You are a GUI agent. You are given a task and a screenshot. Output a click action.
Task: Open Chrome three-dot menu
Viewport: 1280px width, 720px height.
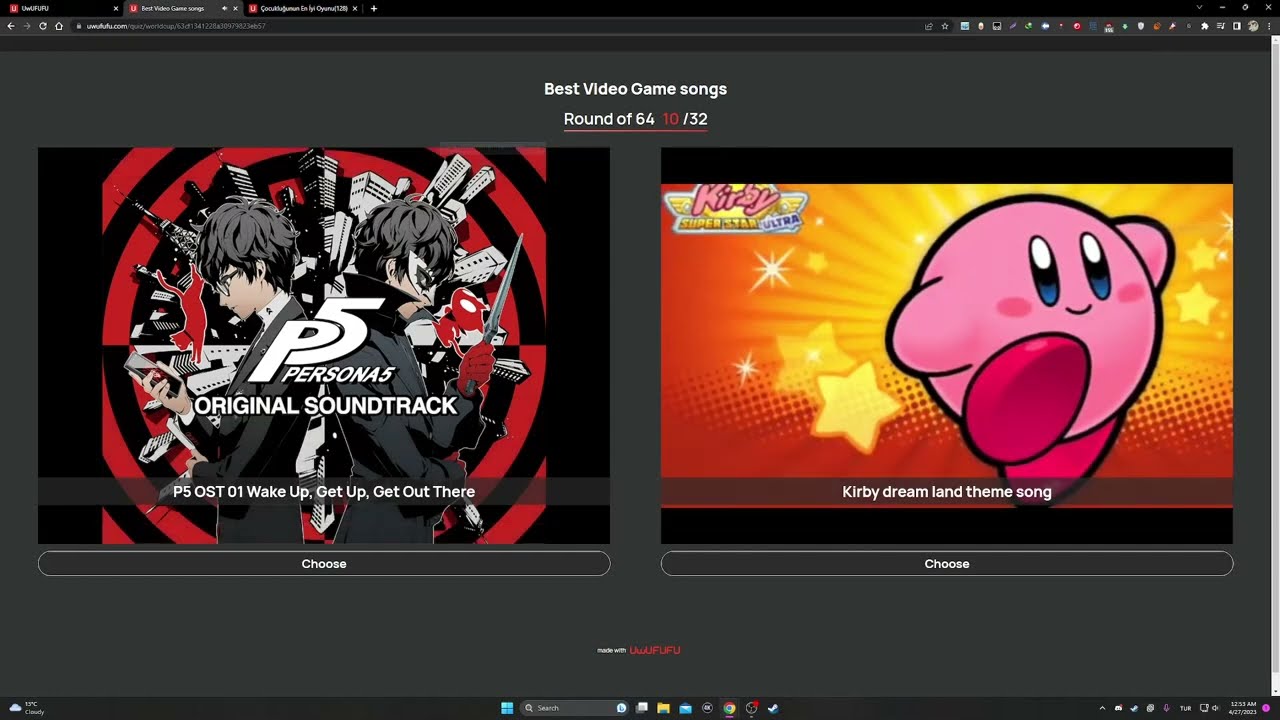tap(1269, 26)
